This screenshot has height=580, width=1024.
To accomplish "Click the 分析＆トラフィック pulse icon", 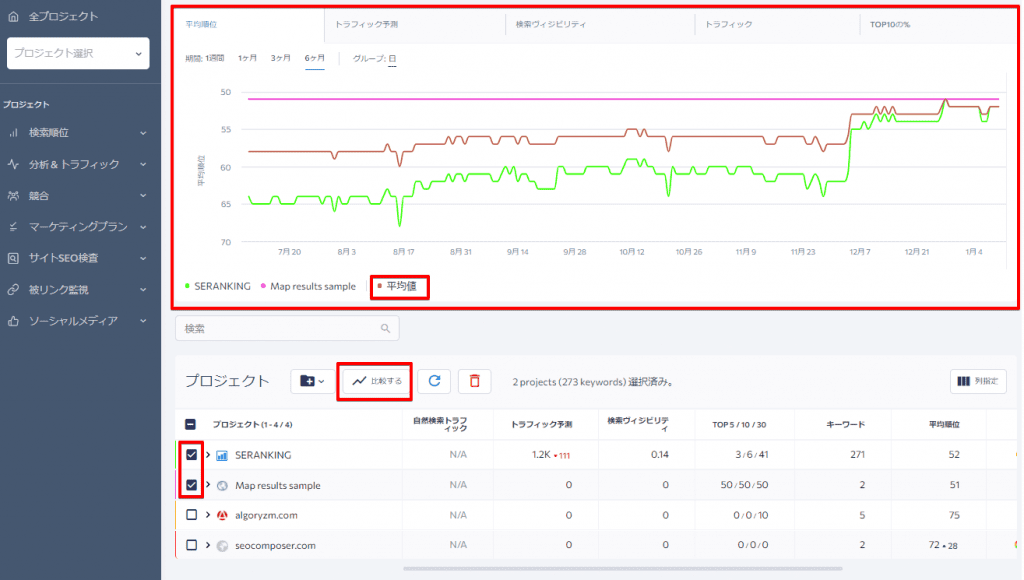I will (13, 164).
